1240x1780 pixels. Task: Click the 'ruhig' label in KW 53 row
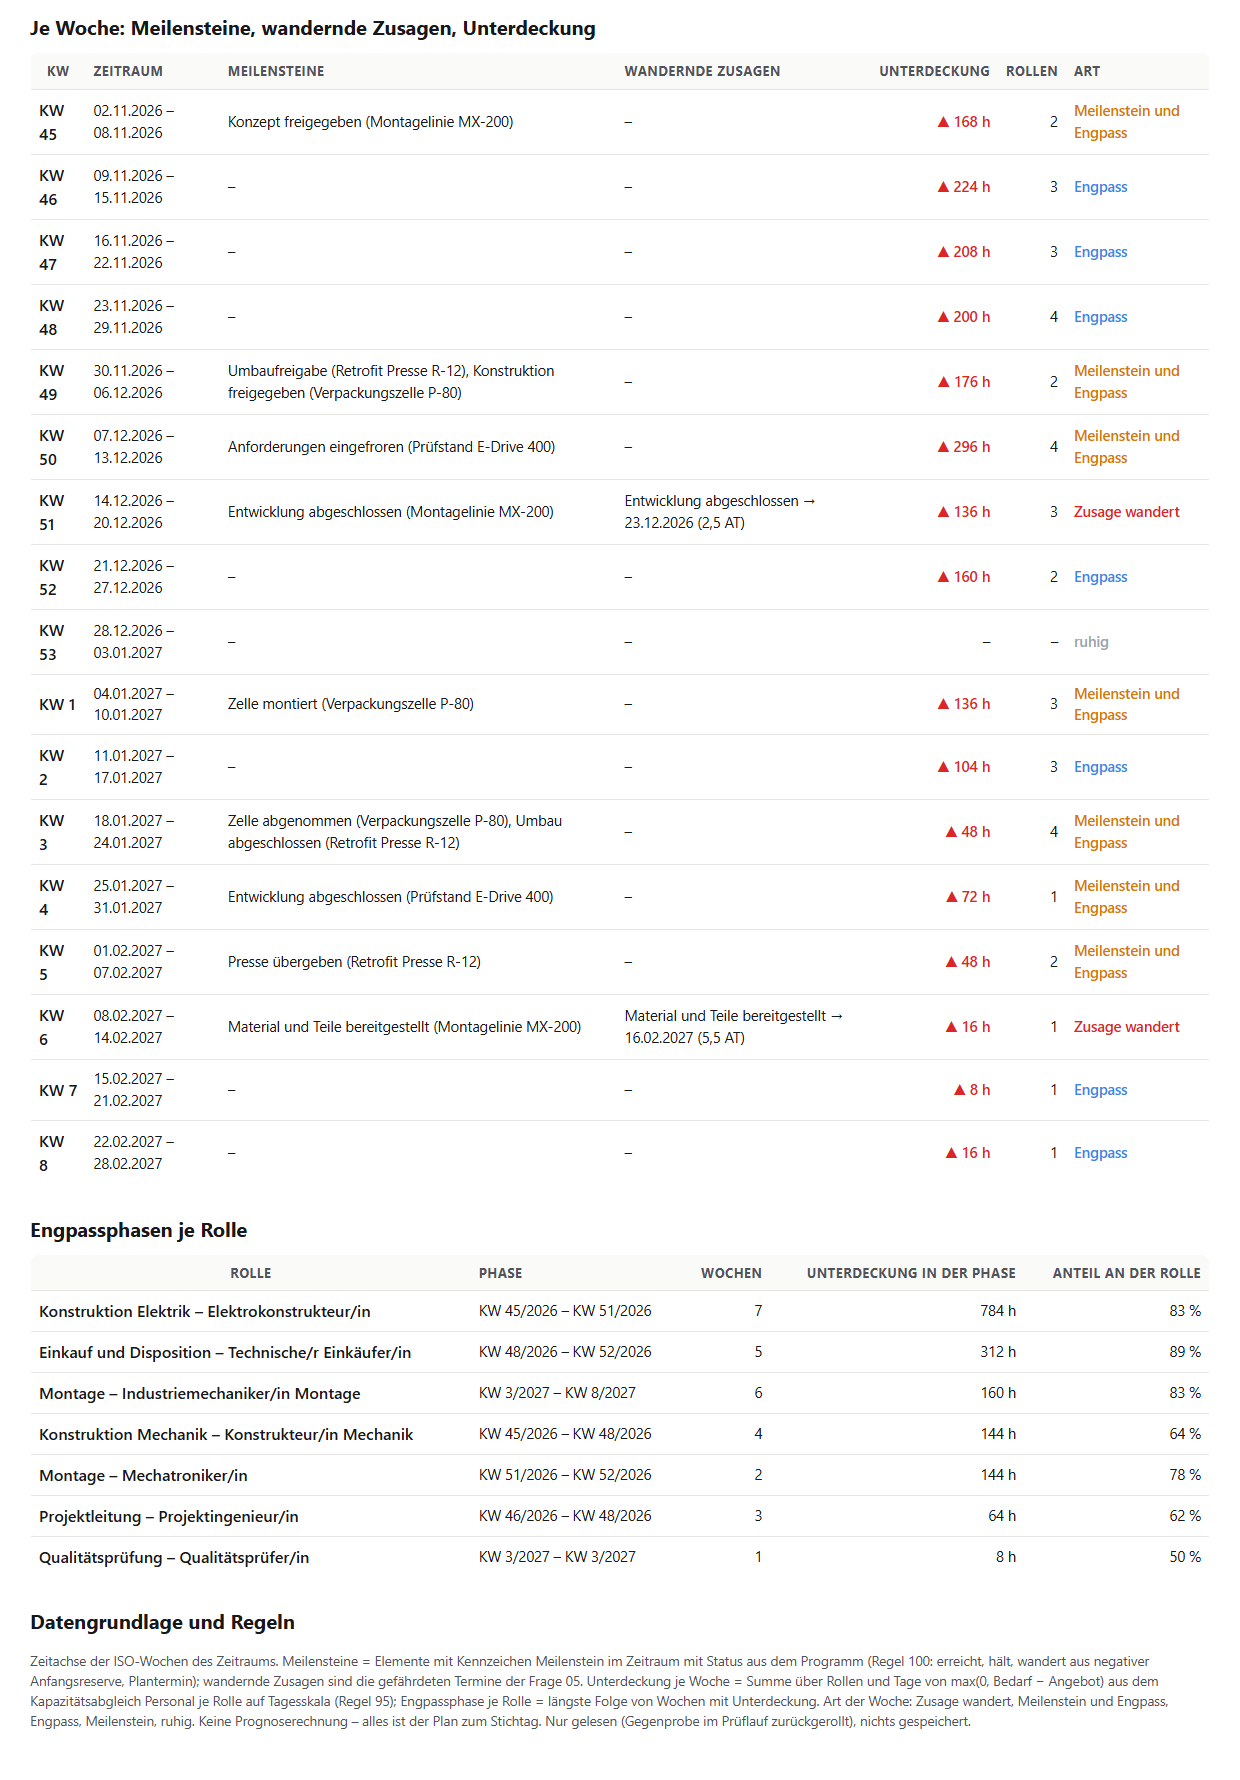(1091, 642)
